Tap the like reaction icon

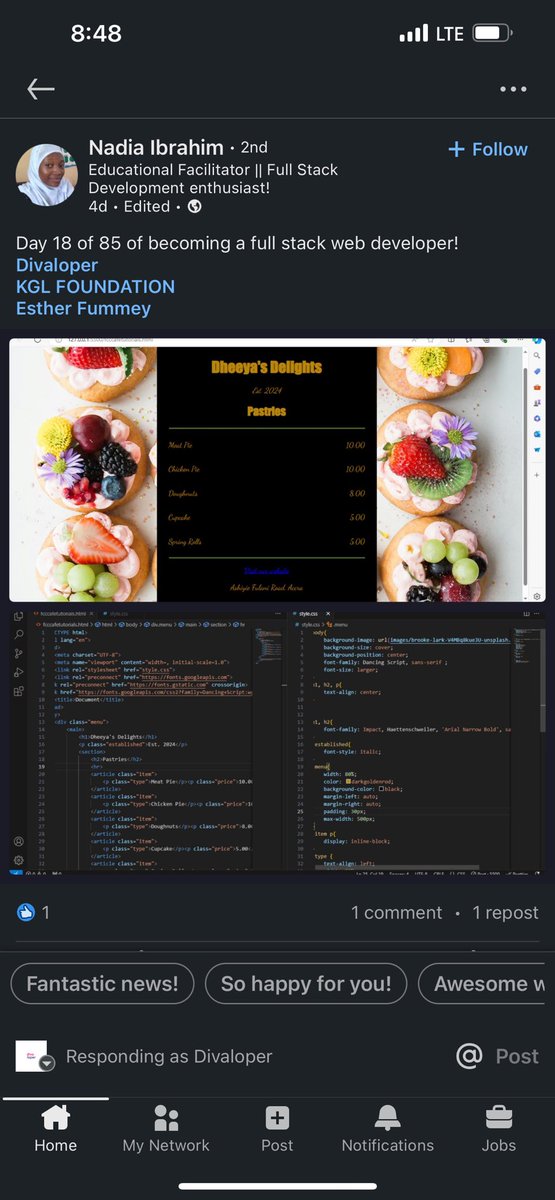26,912
